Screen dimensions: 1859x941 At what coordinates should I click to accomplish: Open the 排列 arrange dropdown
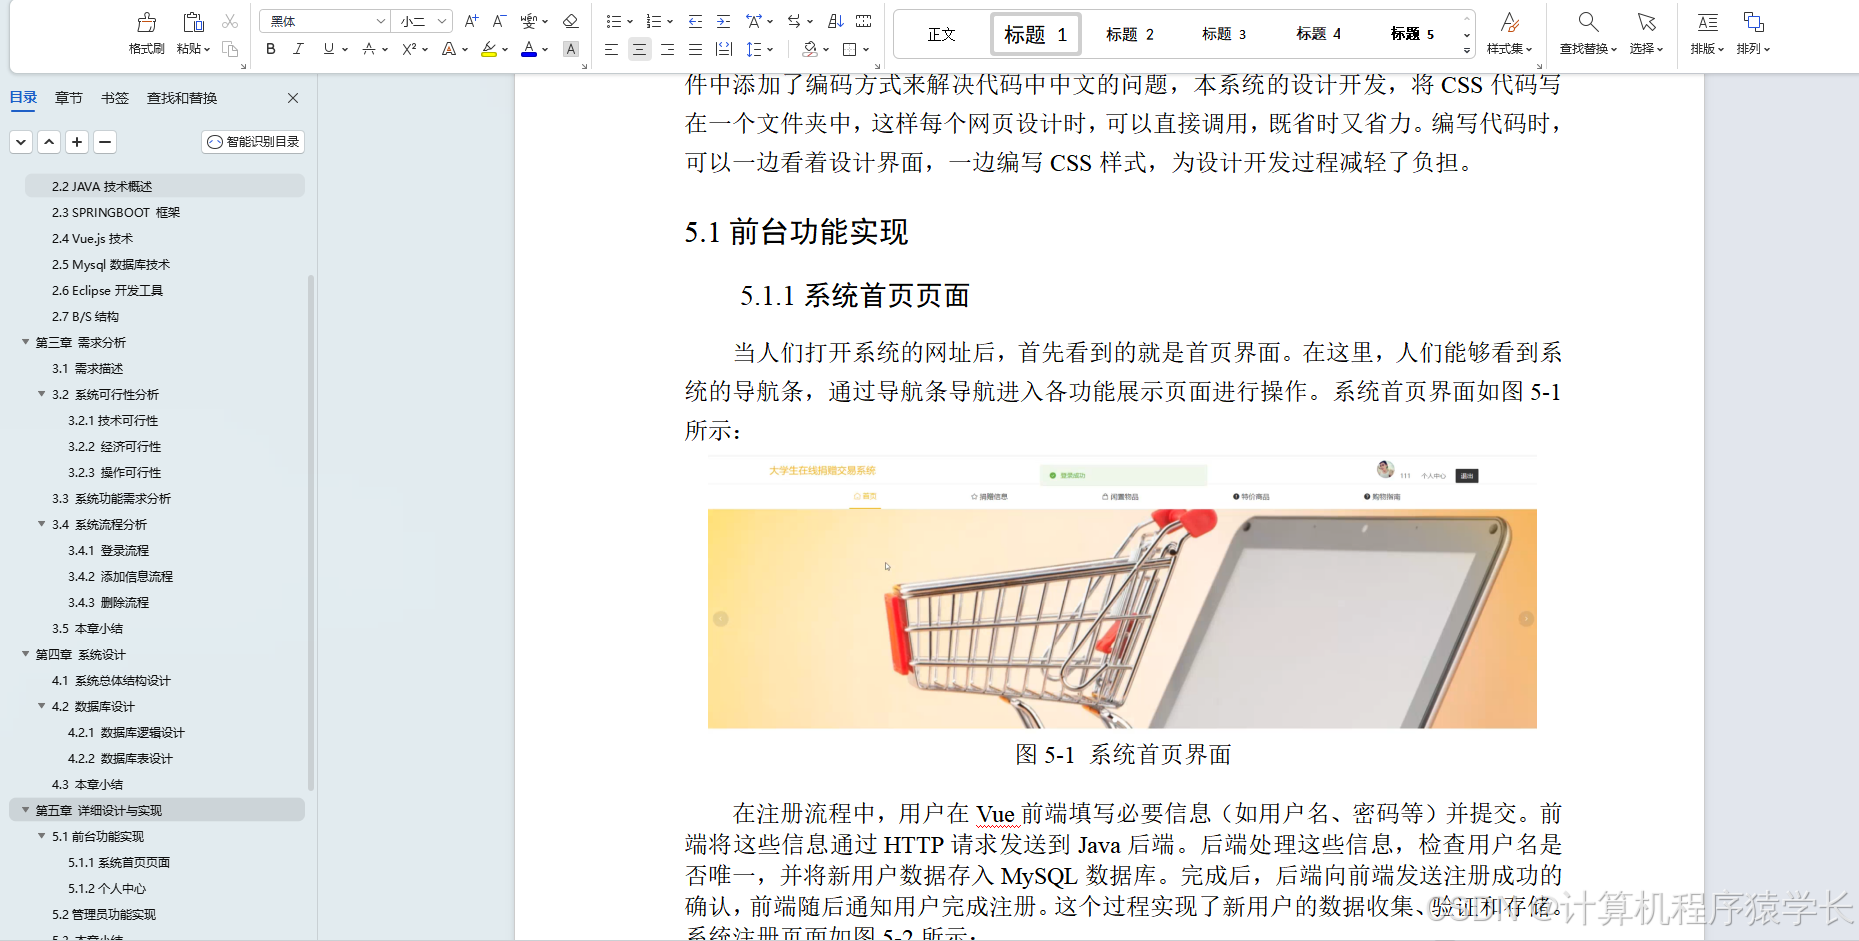point(1753,33)
